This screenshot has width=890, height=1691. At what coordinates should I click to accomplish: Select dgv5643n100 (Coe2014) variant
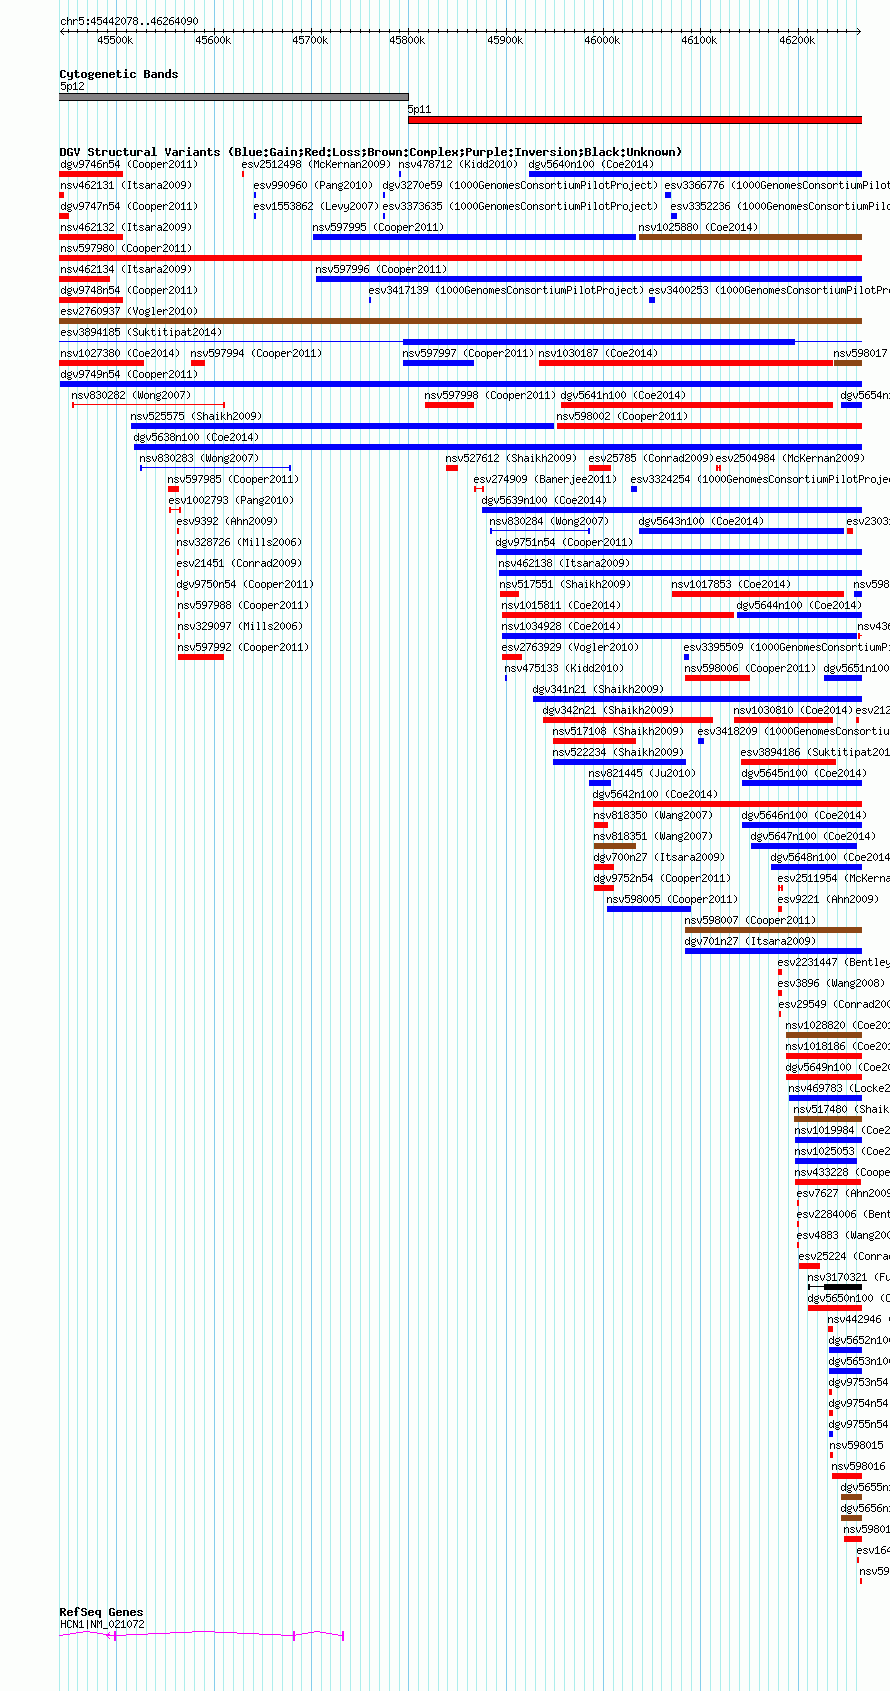741,531
